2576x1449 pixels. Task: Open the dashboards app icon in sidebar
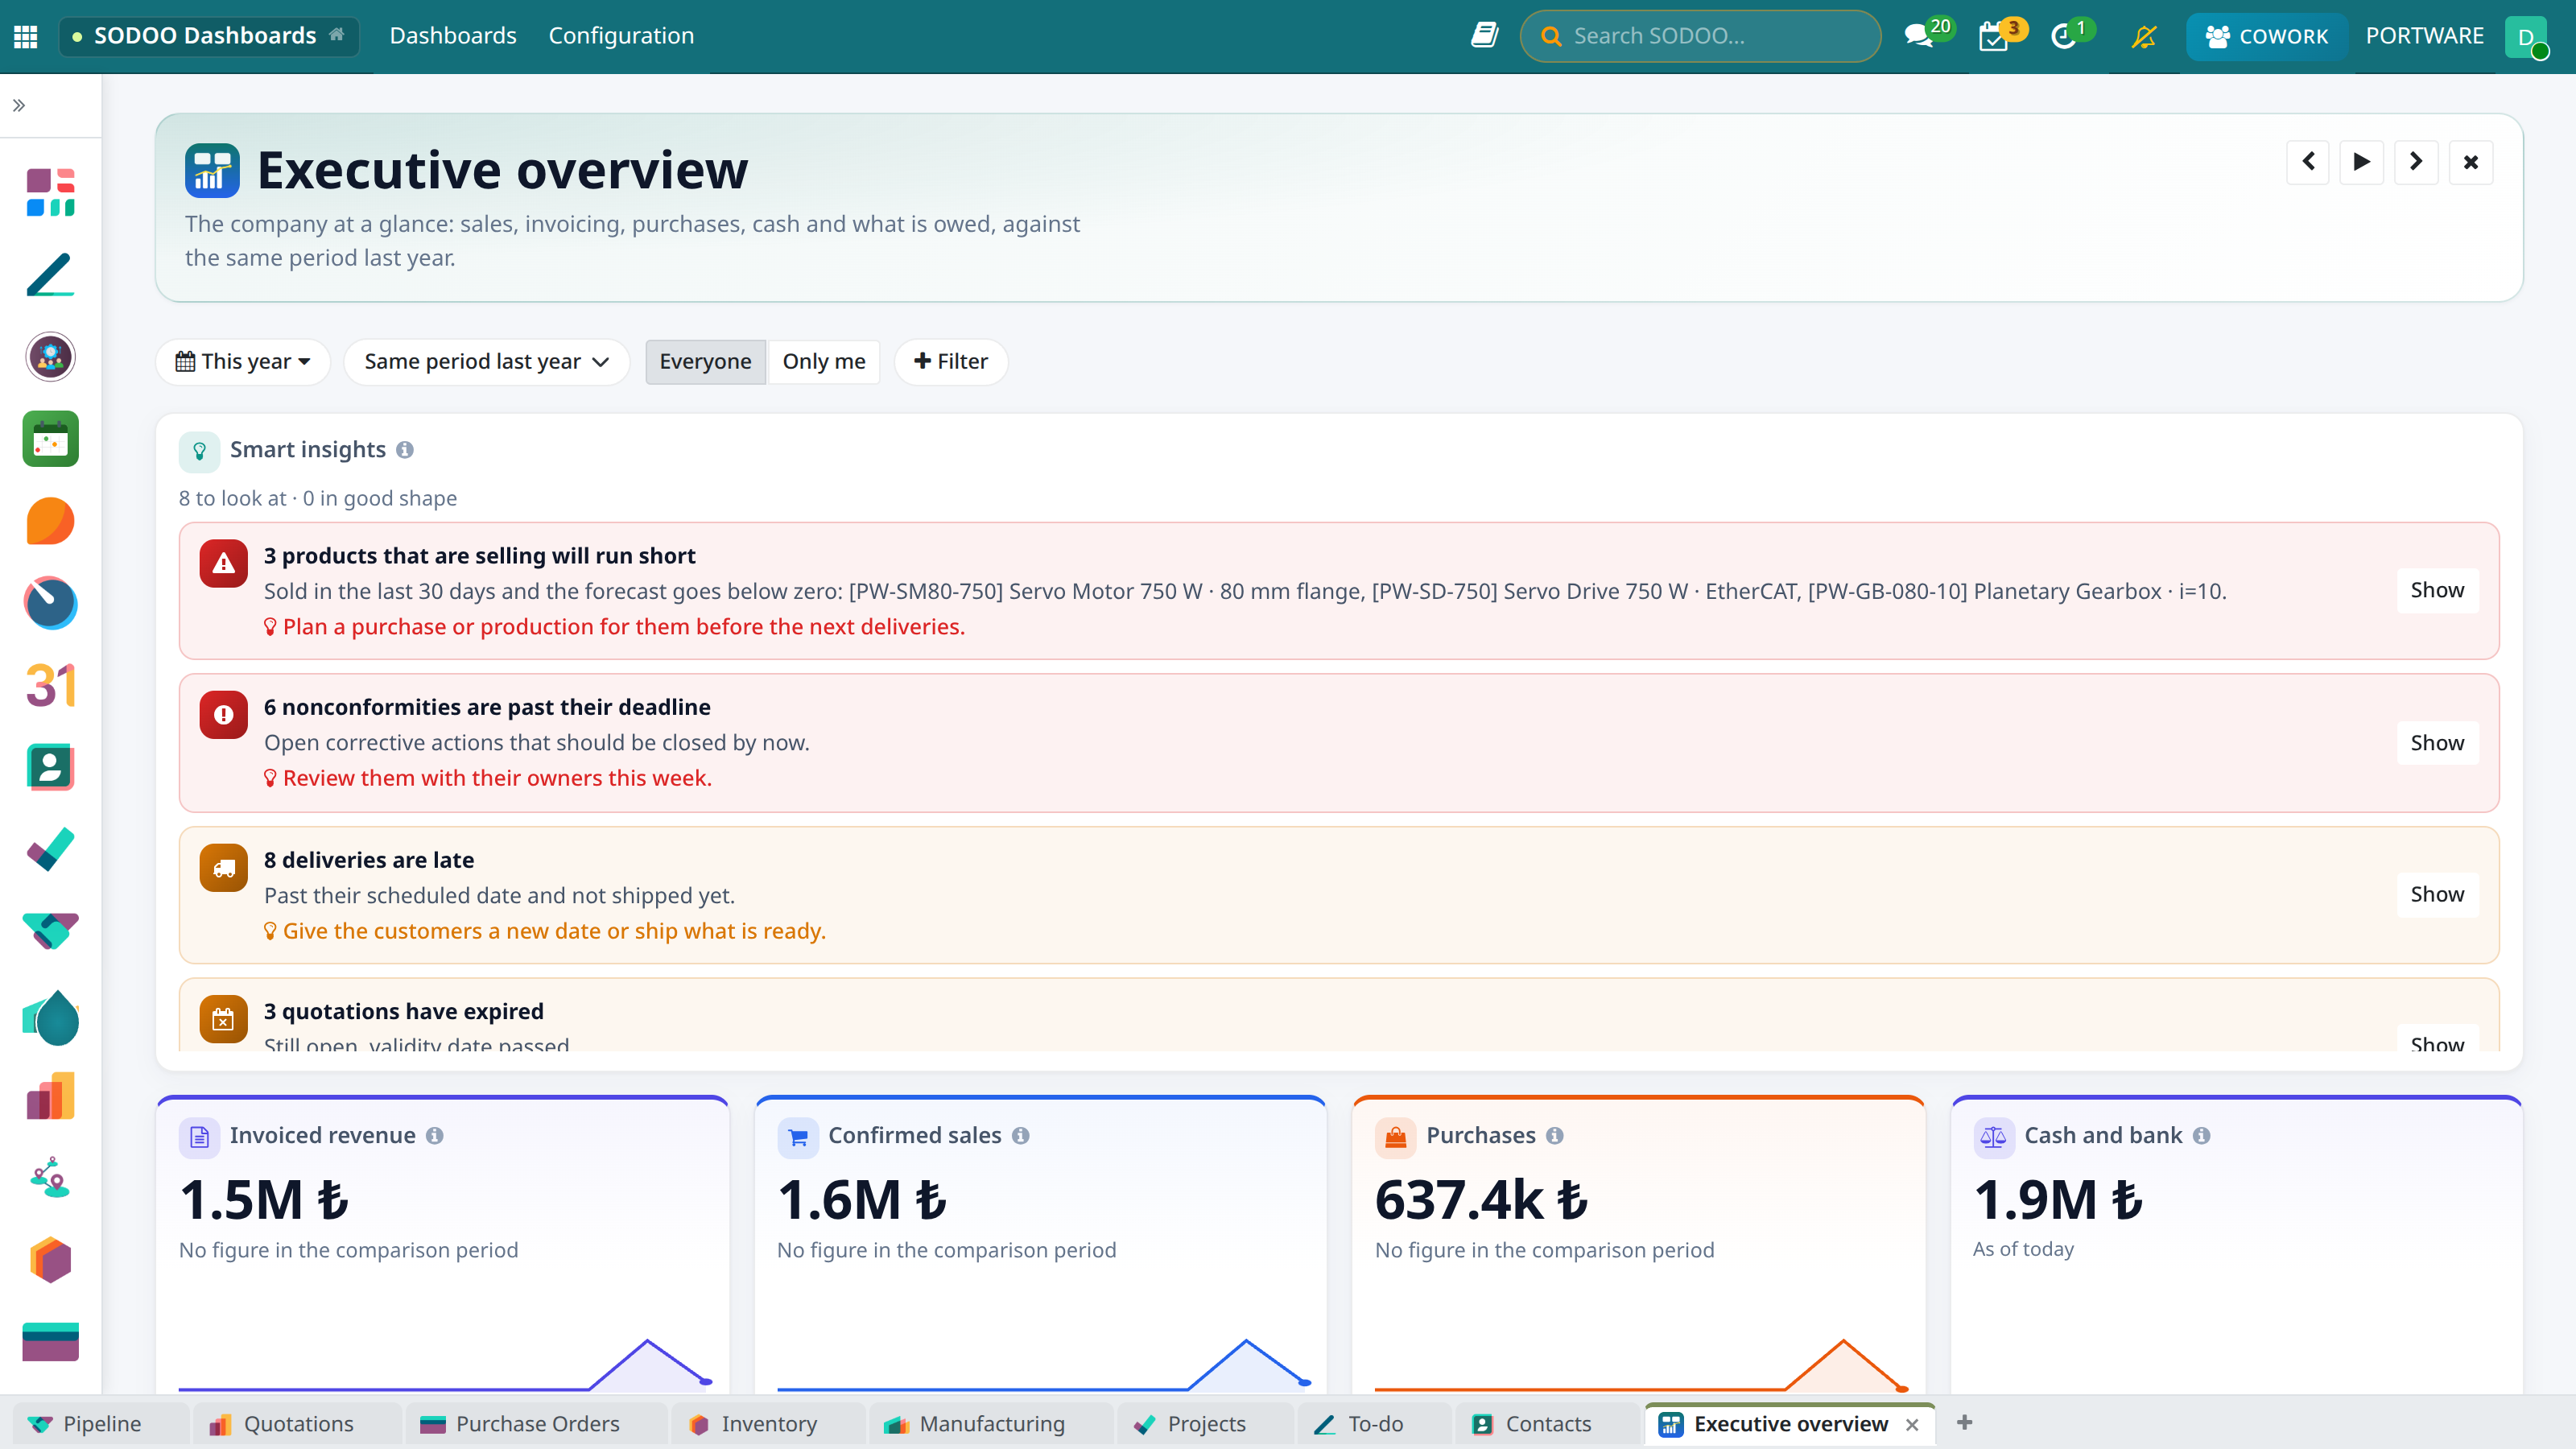(x=50, y=192)
